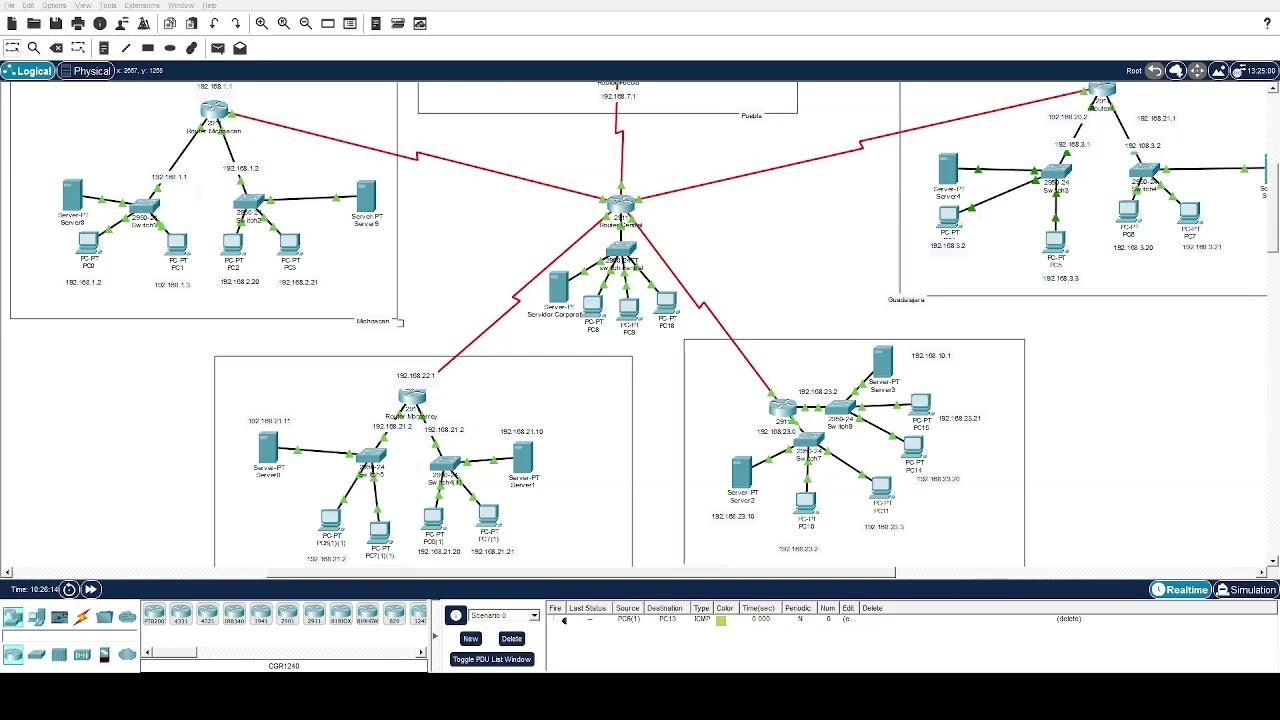The height and width of the screenshot is (720, 1280).
Task: Create a new scenario with New button
Action: coord(470,639)
